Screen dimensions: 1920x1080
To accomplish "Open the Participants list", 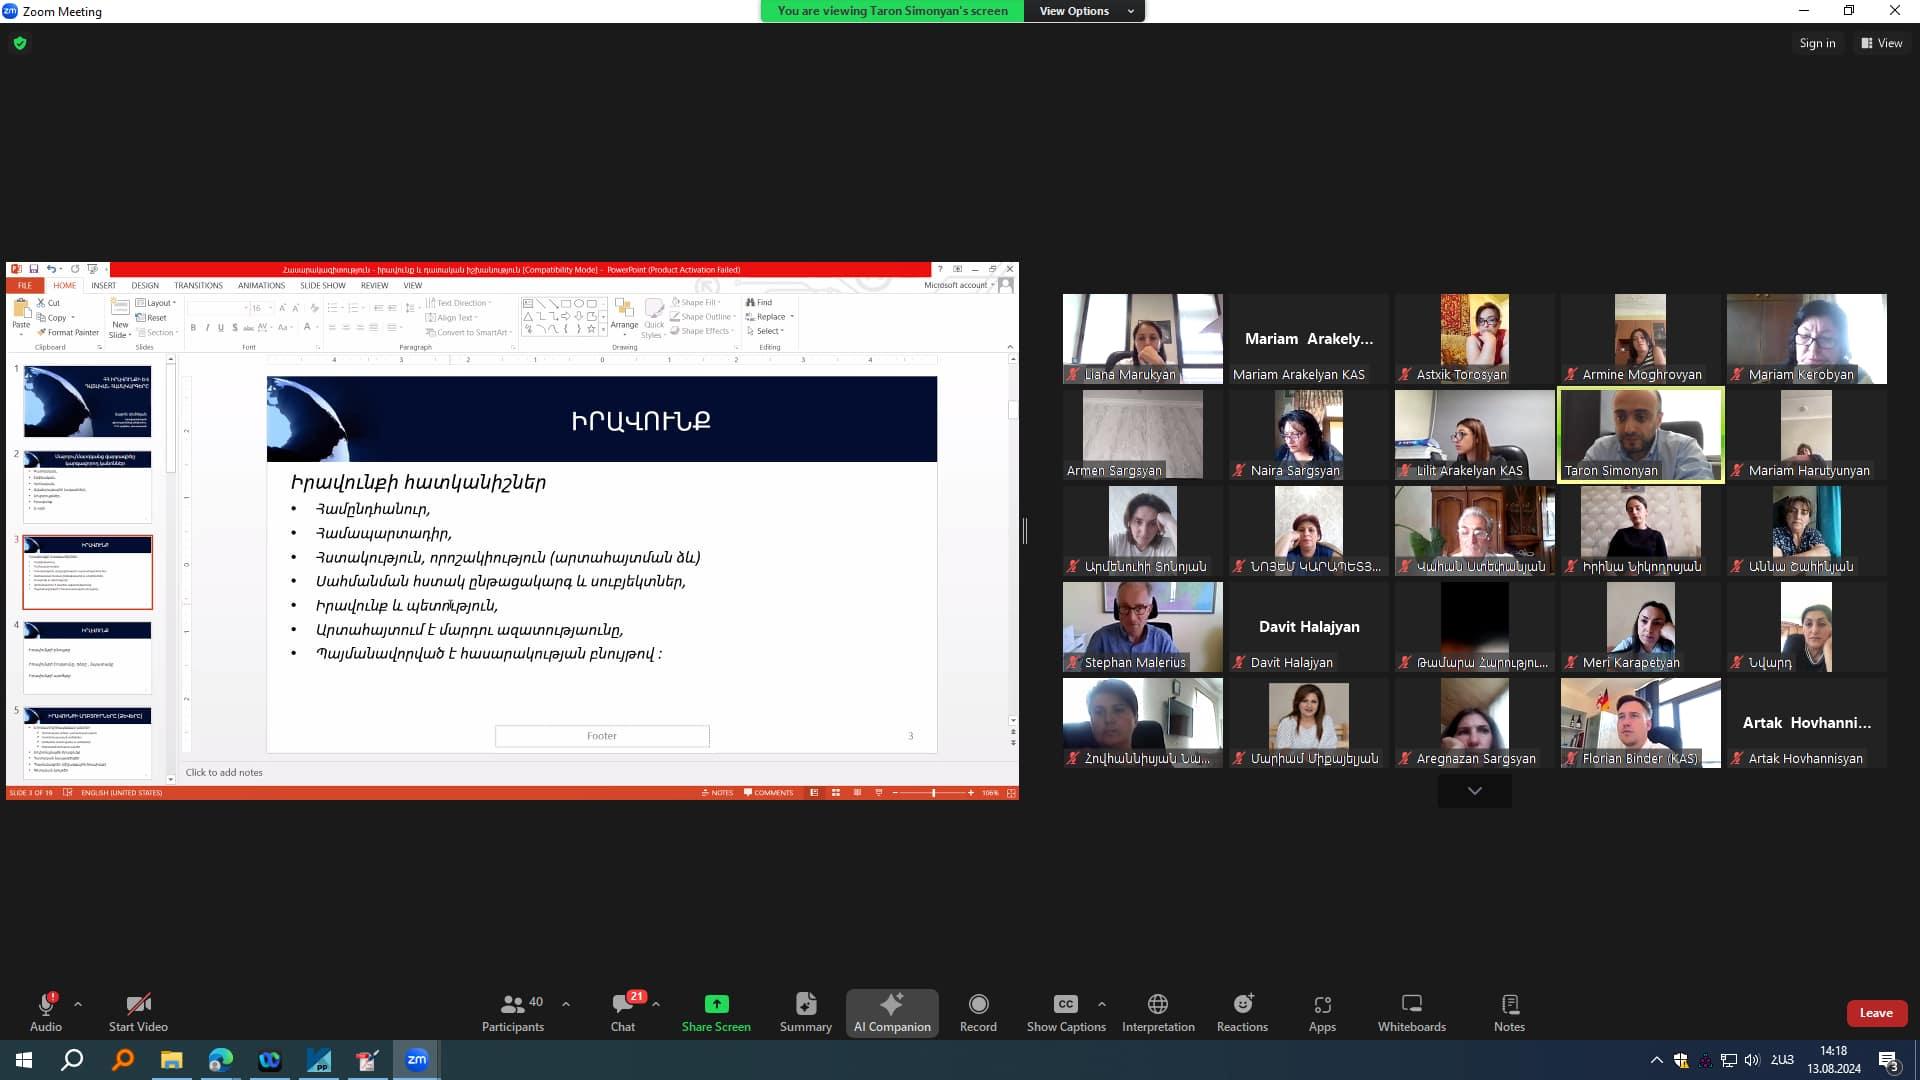I will [512, 1012].
